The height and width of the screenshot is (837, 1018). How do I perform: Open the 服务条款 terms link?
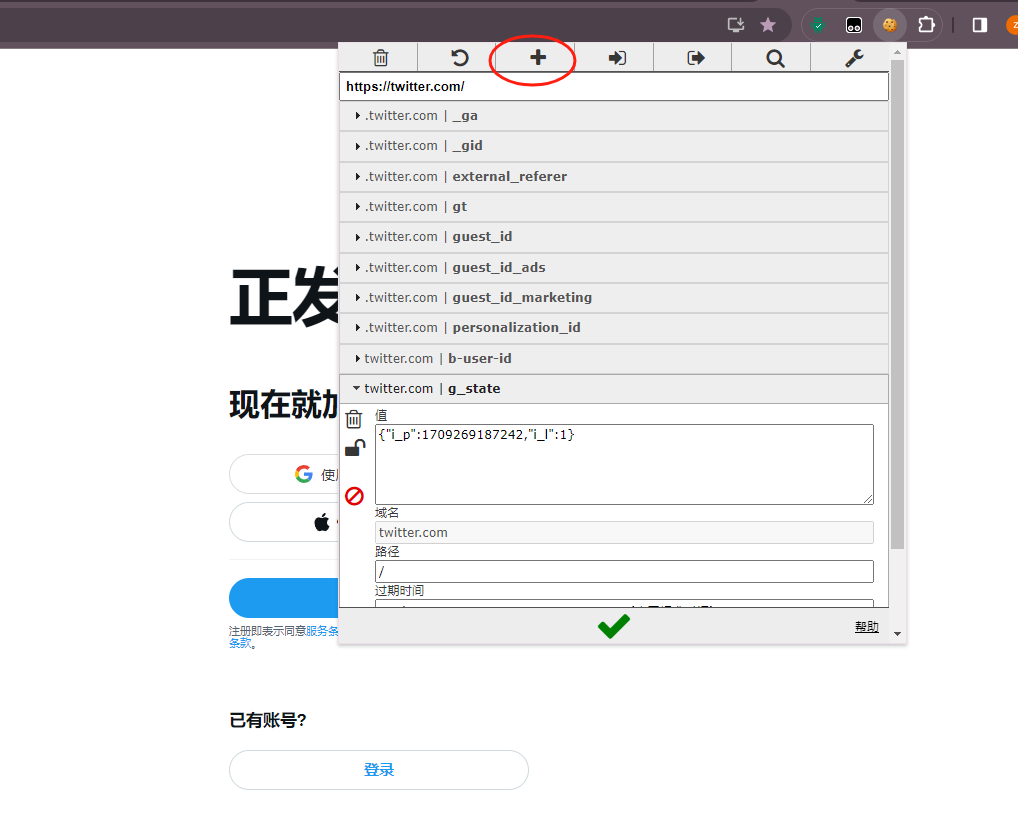[x=323, y=631]
